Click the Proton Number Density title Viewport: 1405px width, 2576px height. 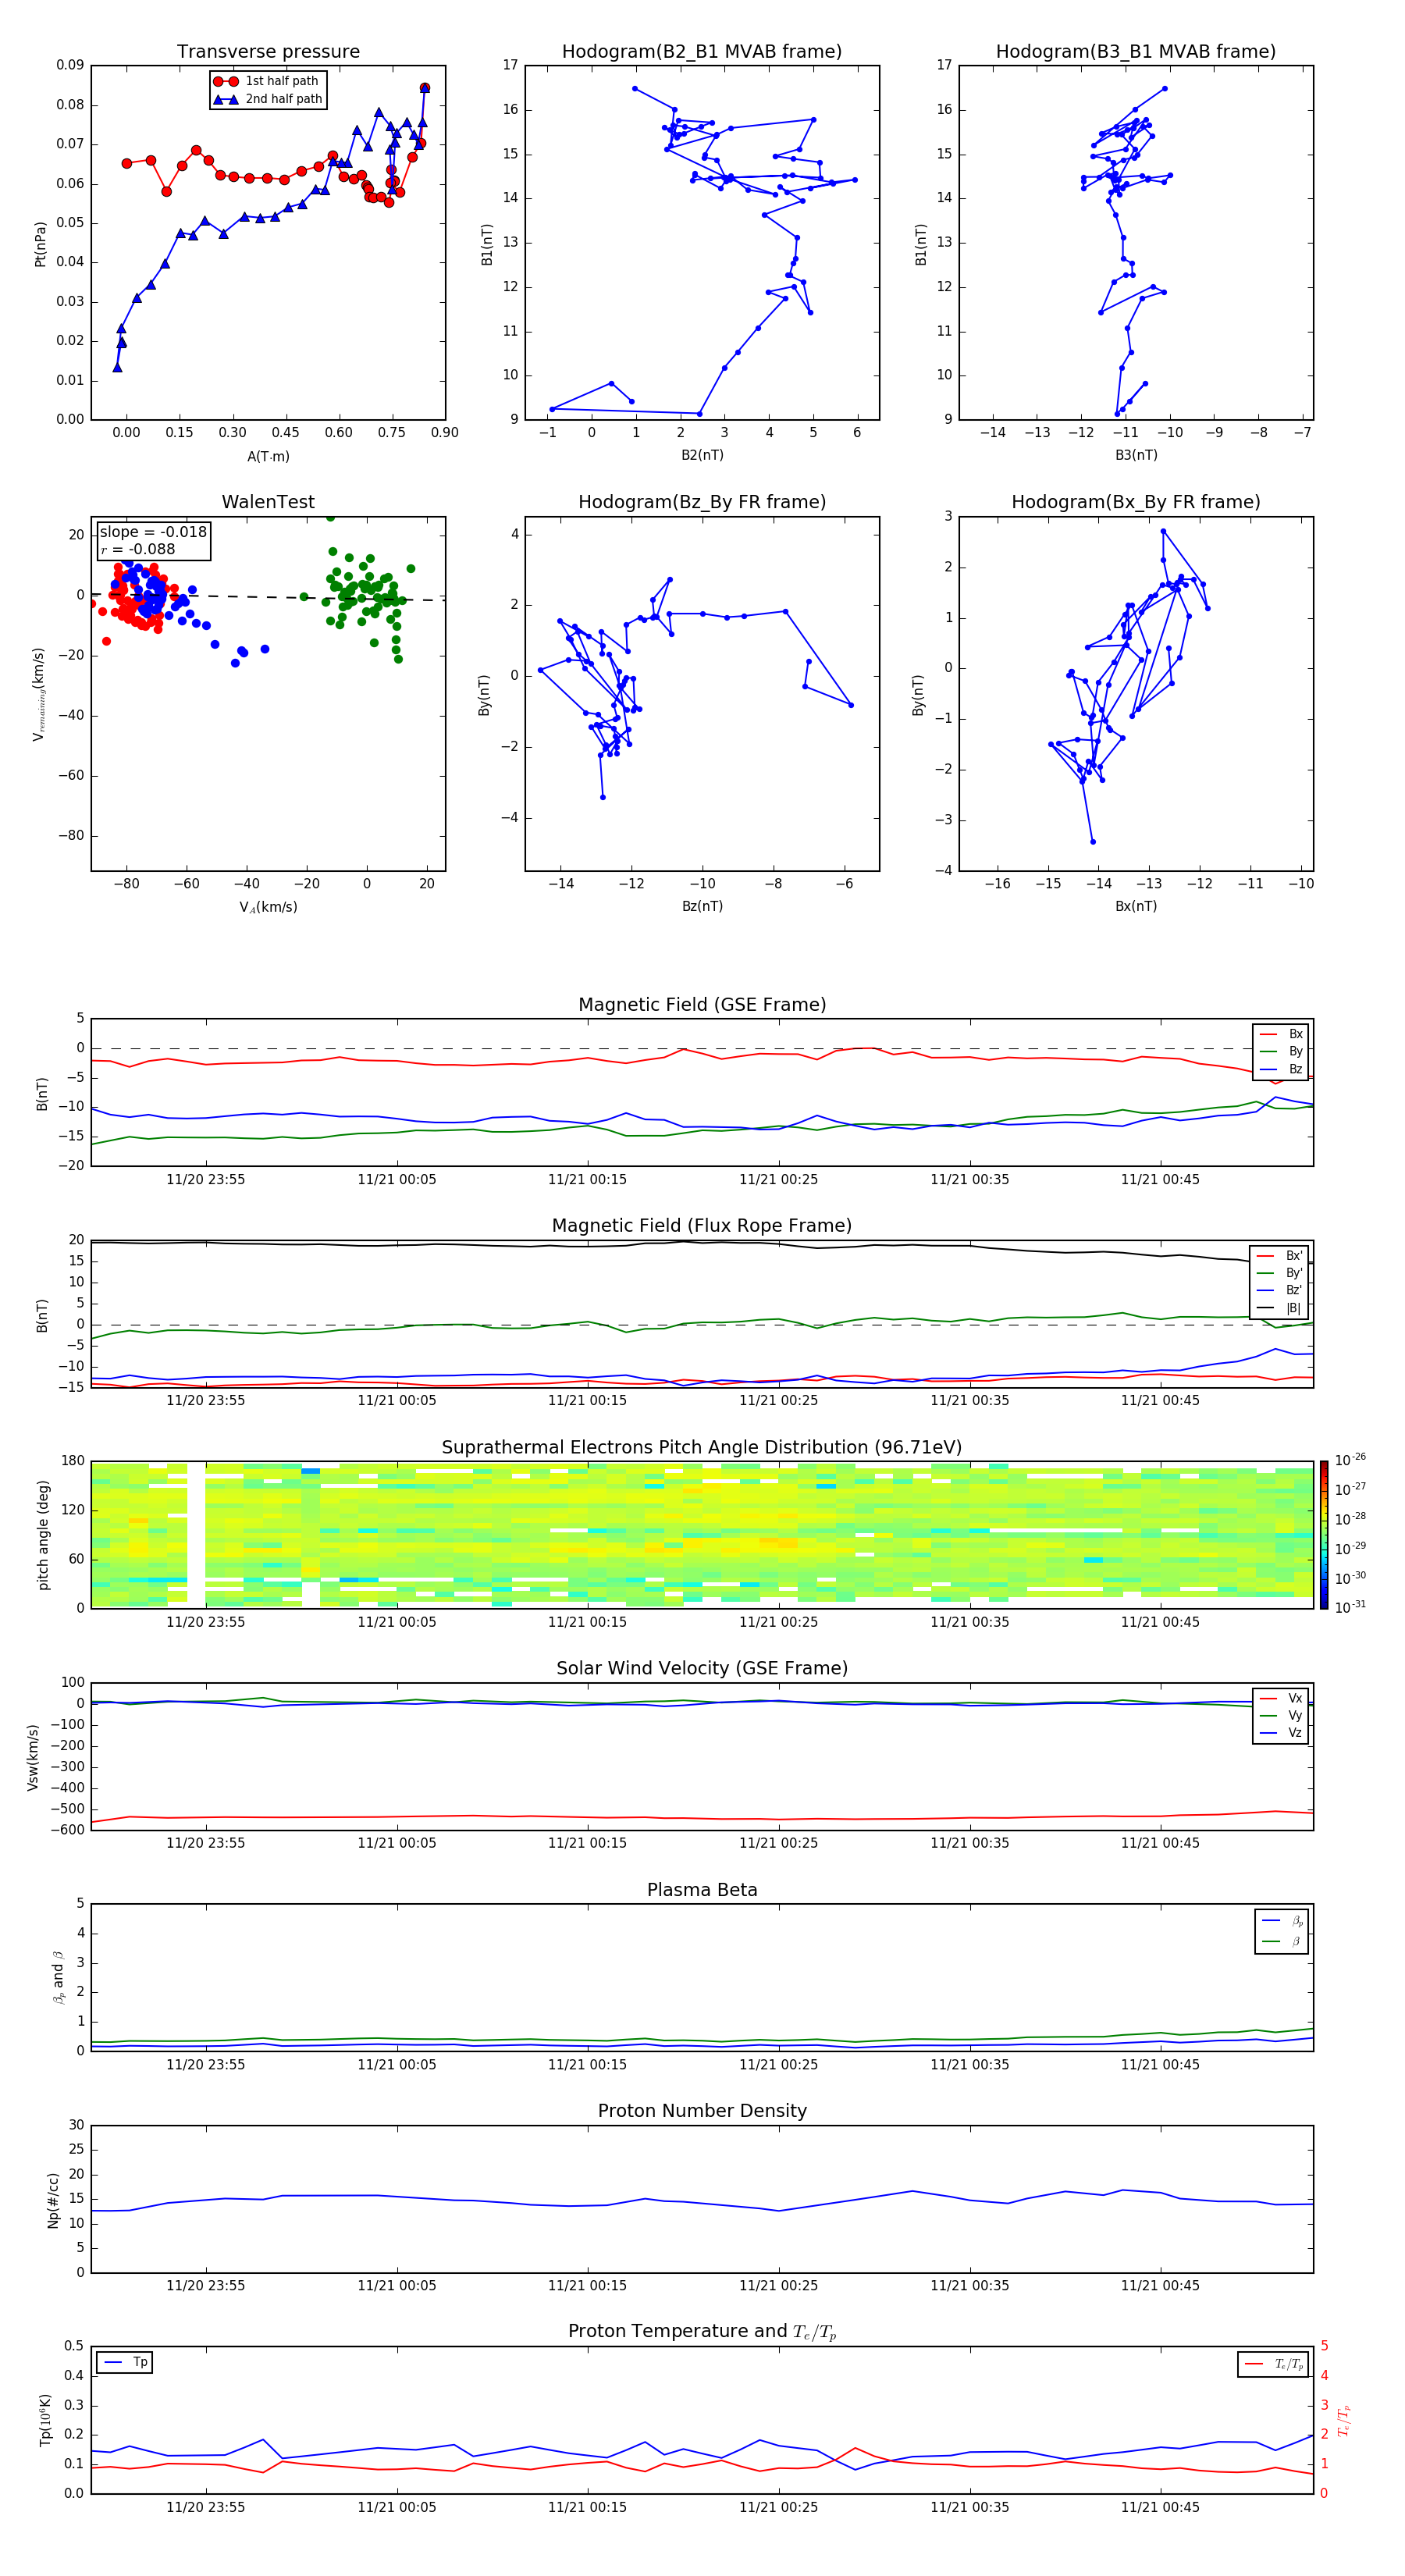(702, 2111)
